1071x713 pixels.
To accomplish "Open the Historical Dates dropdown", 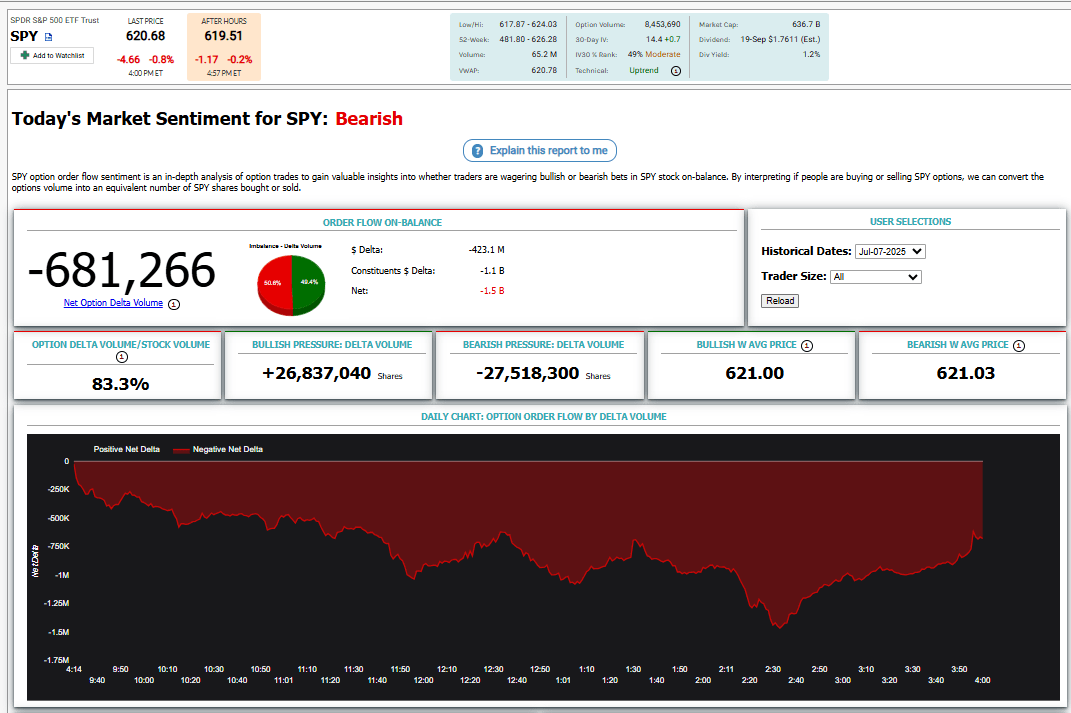I will pos(890,251).
